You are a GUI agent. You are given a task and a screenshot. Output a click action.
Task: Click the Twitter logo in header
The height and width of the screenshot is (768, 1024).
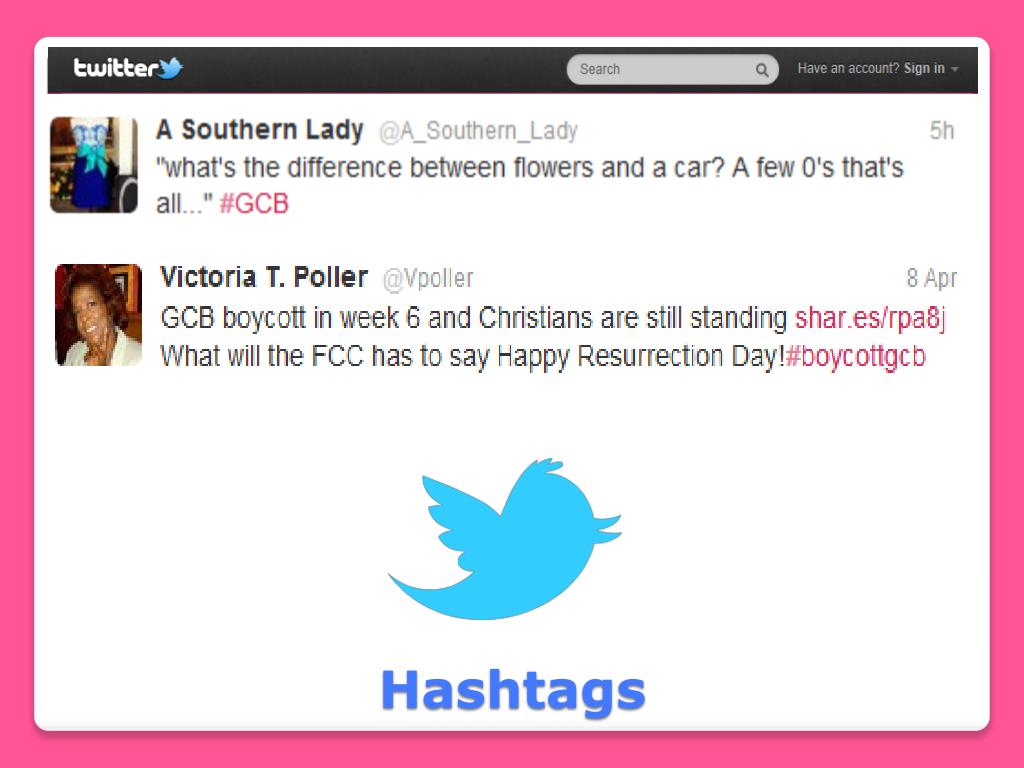128,68
